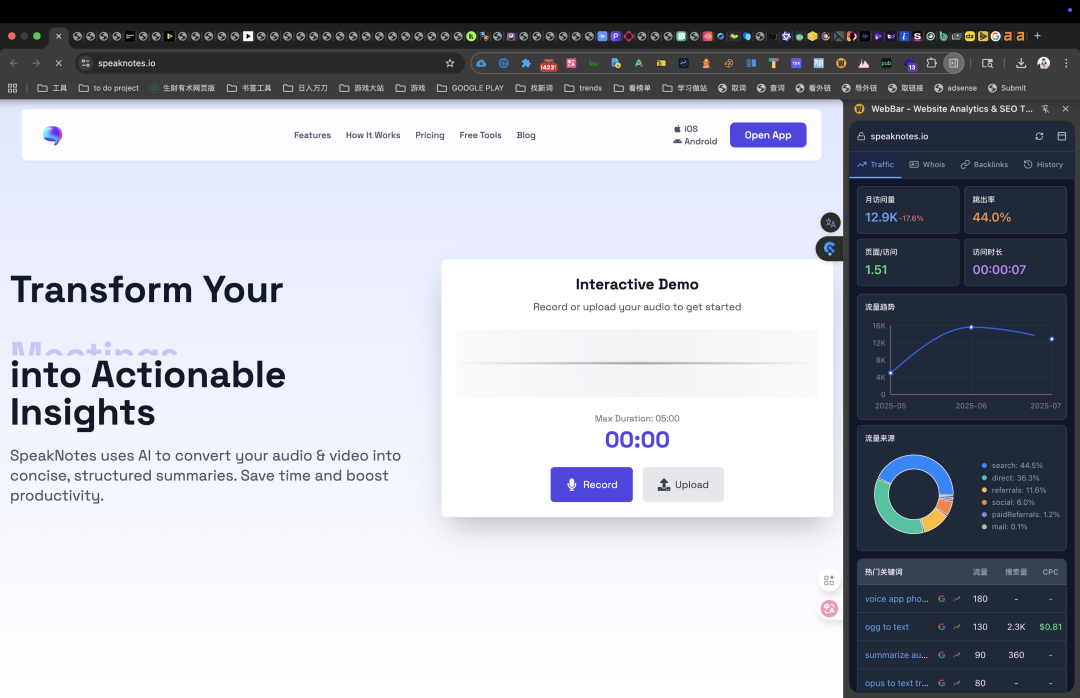Open the 'to do project' bookmark folder
The width and height of the screenshot is (1080, 698).
[x=109, y=88]
